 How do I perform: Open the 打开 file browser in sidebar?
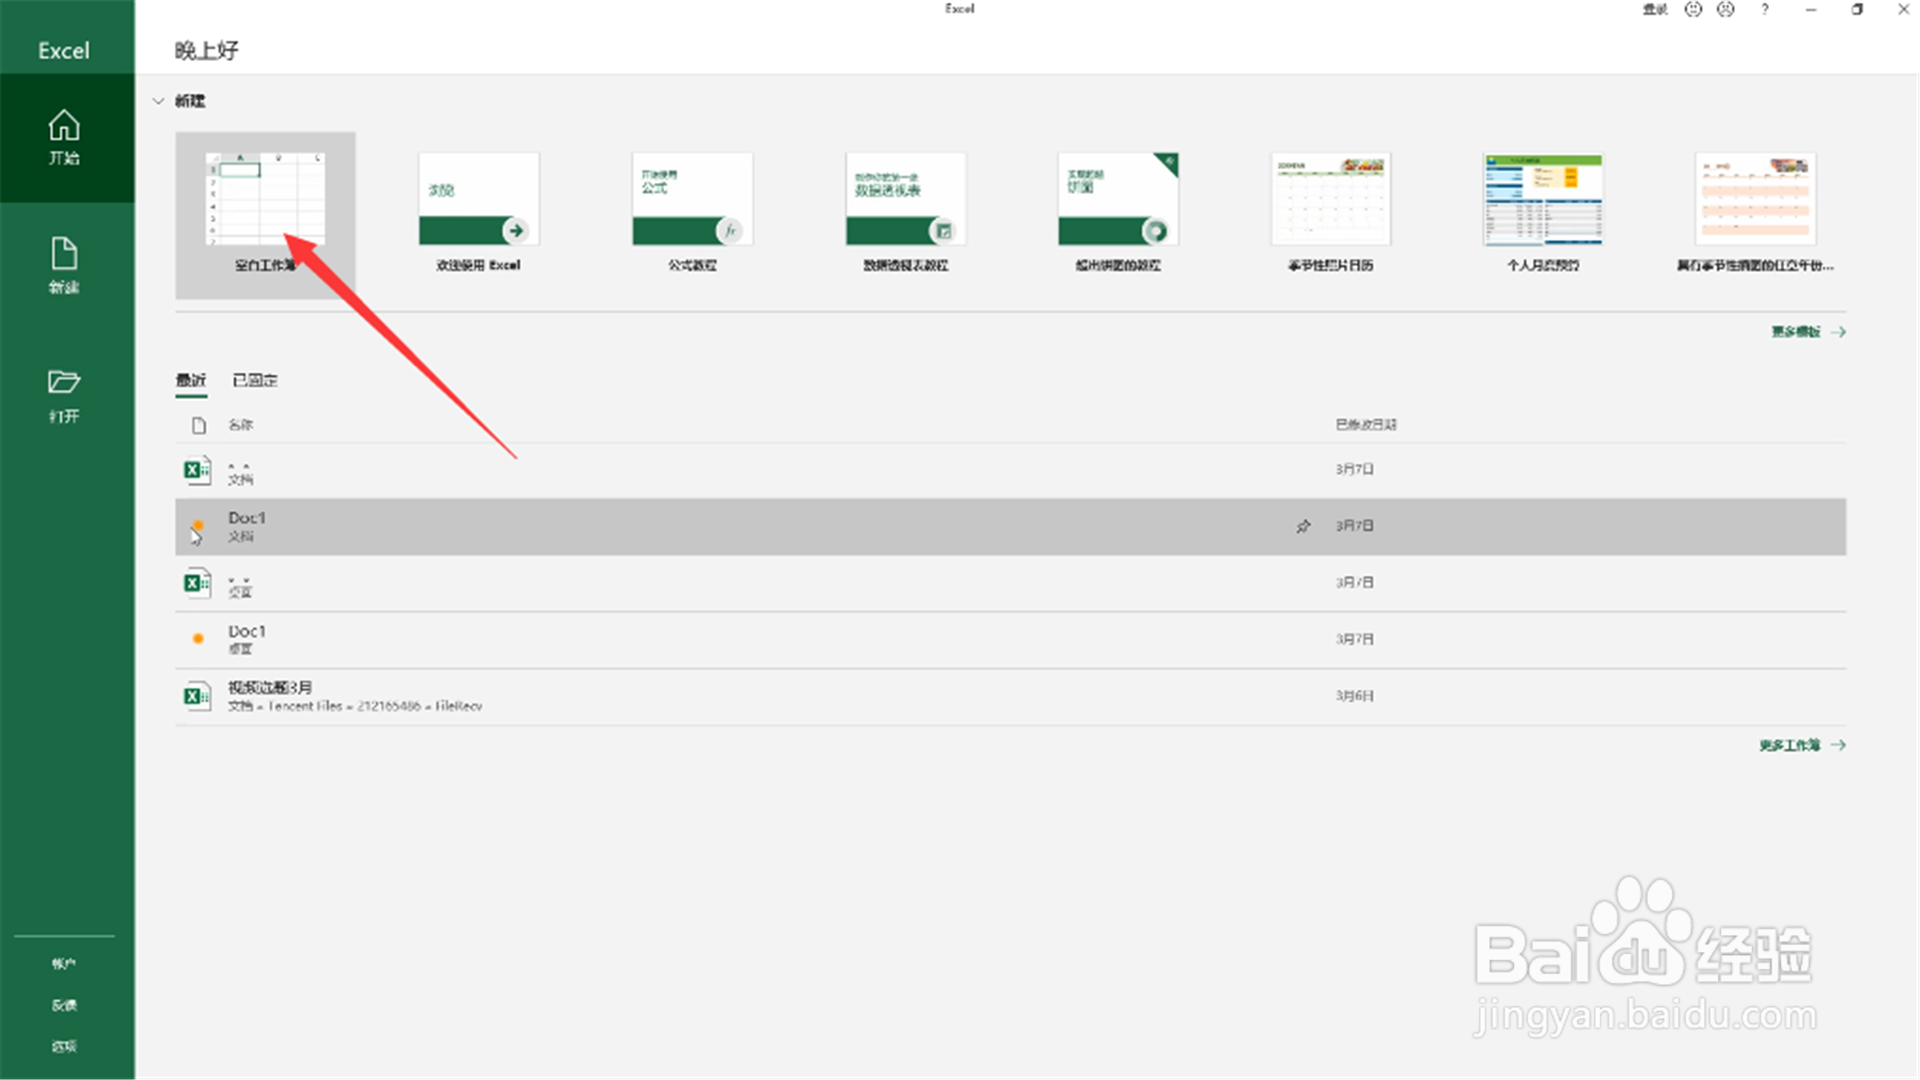click(x=64, y=396)
